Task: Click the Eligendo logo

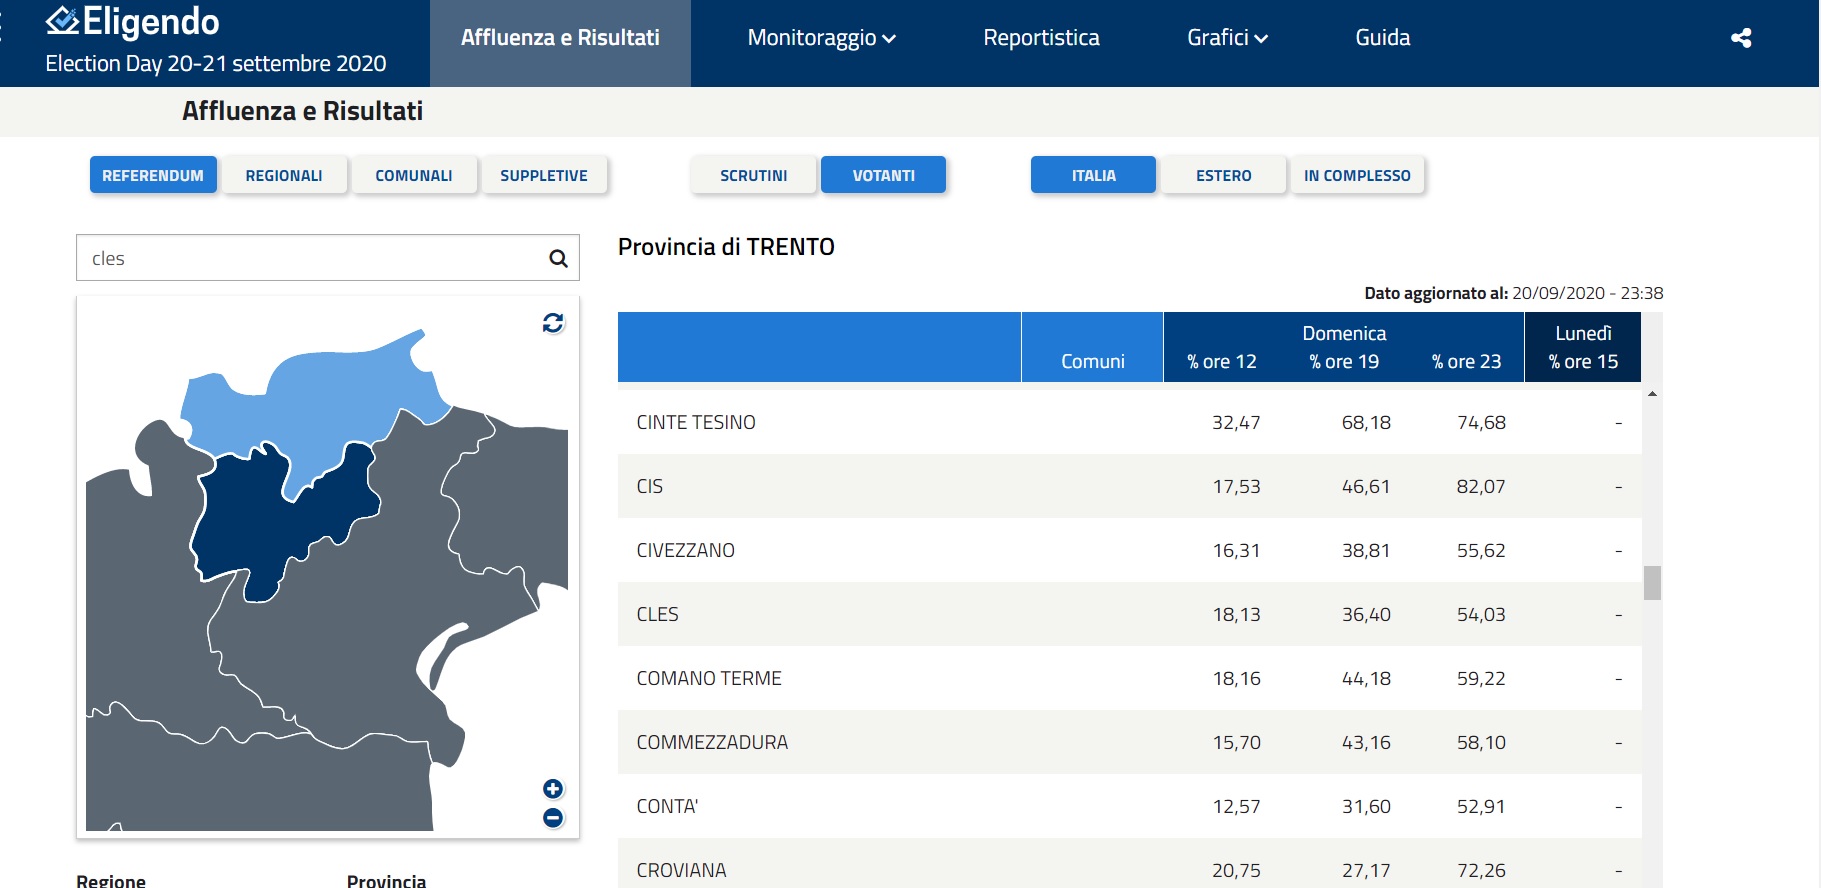Action: coord(133,22)
